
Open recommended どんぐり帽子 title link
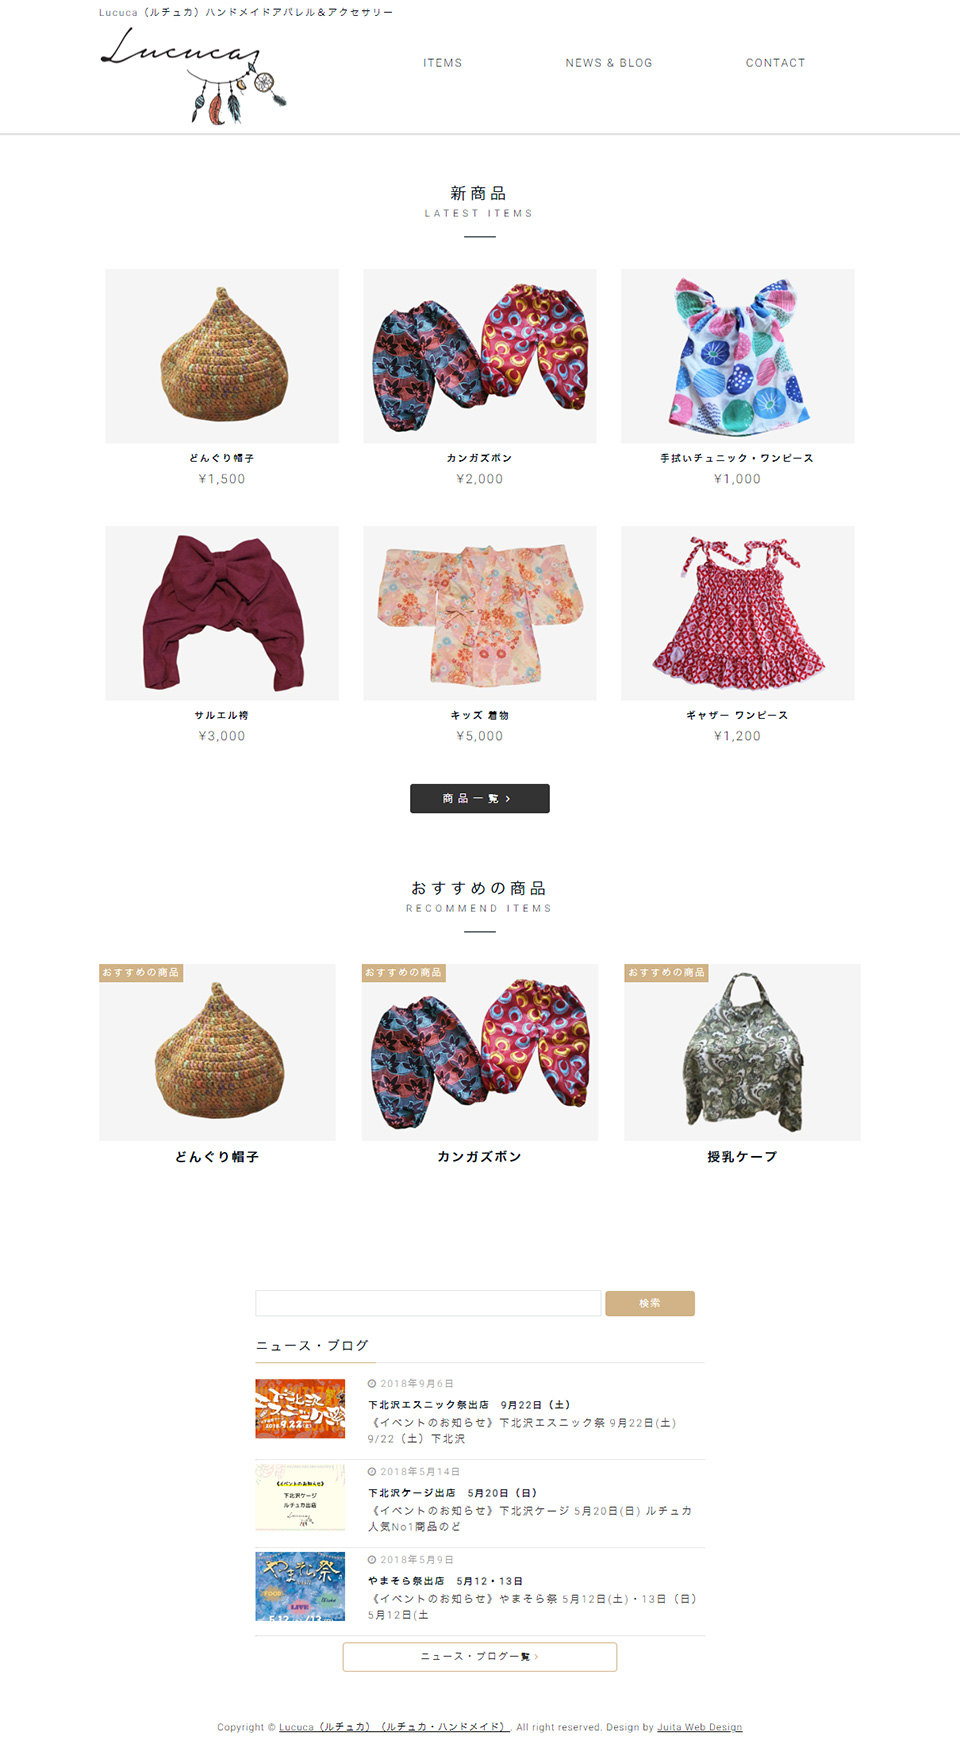click(217, 1157)
